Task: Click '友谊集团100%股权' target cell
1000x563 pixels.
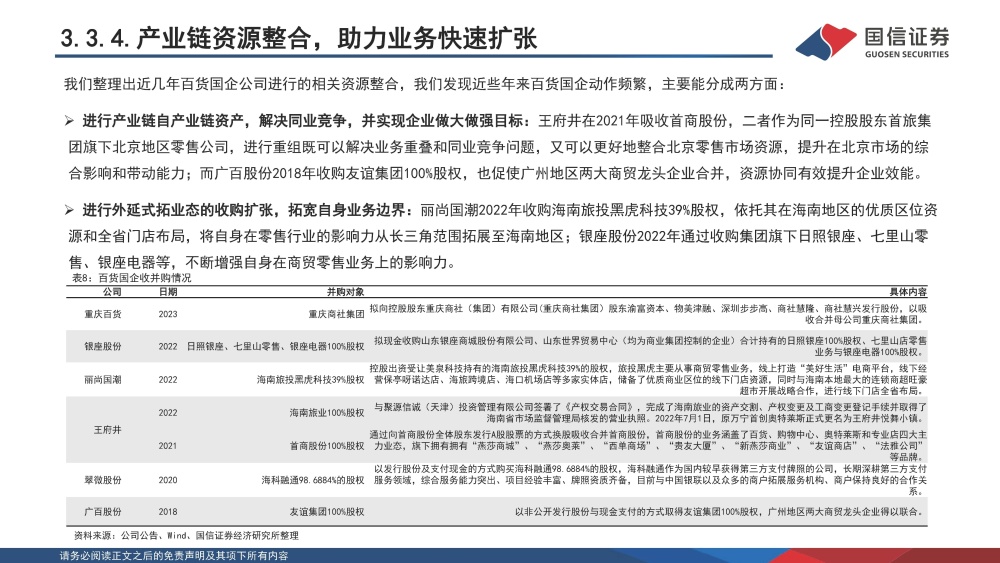Action: coord(327,511)
